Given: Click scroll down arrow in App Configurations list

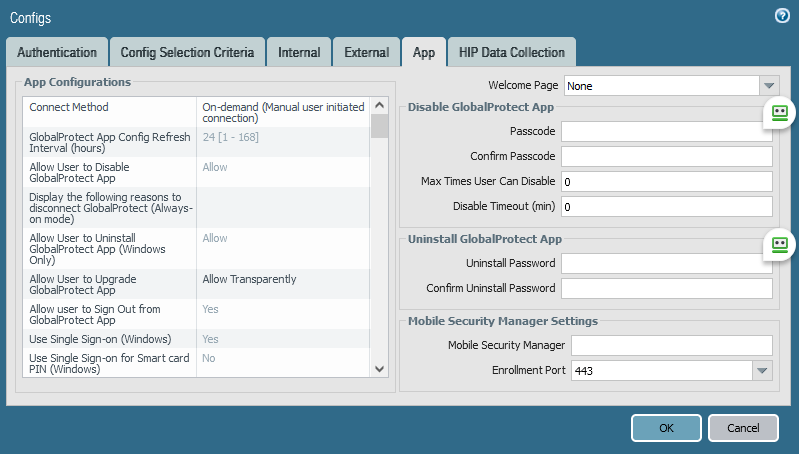Looking at the screenshot, I should pyautogui.click(x=380, y=368).
